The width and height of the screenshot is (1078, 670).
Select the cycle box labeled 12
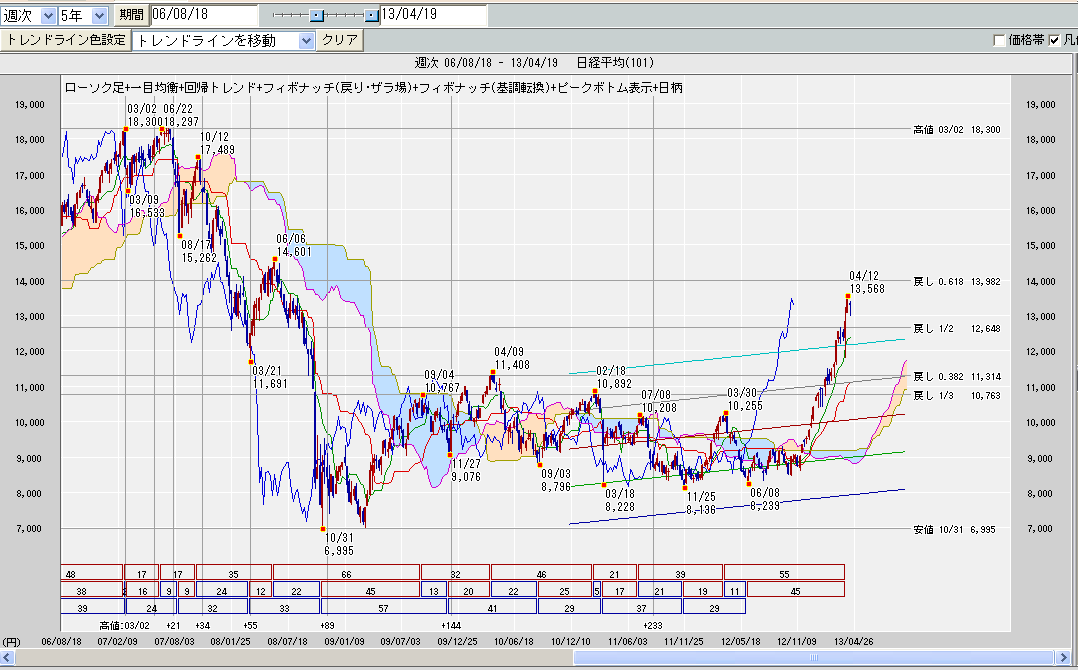tap(261, 590)
